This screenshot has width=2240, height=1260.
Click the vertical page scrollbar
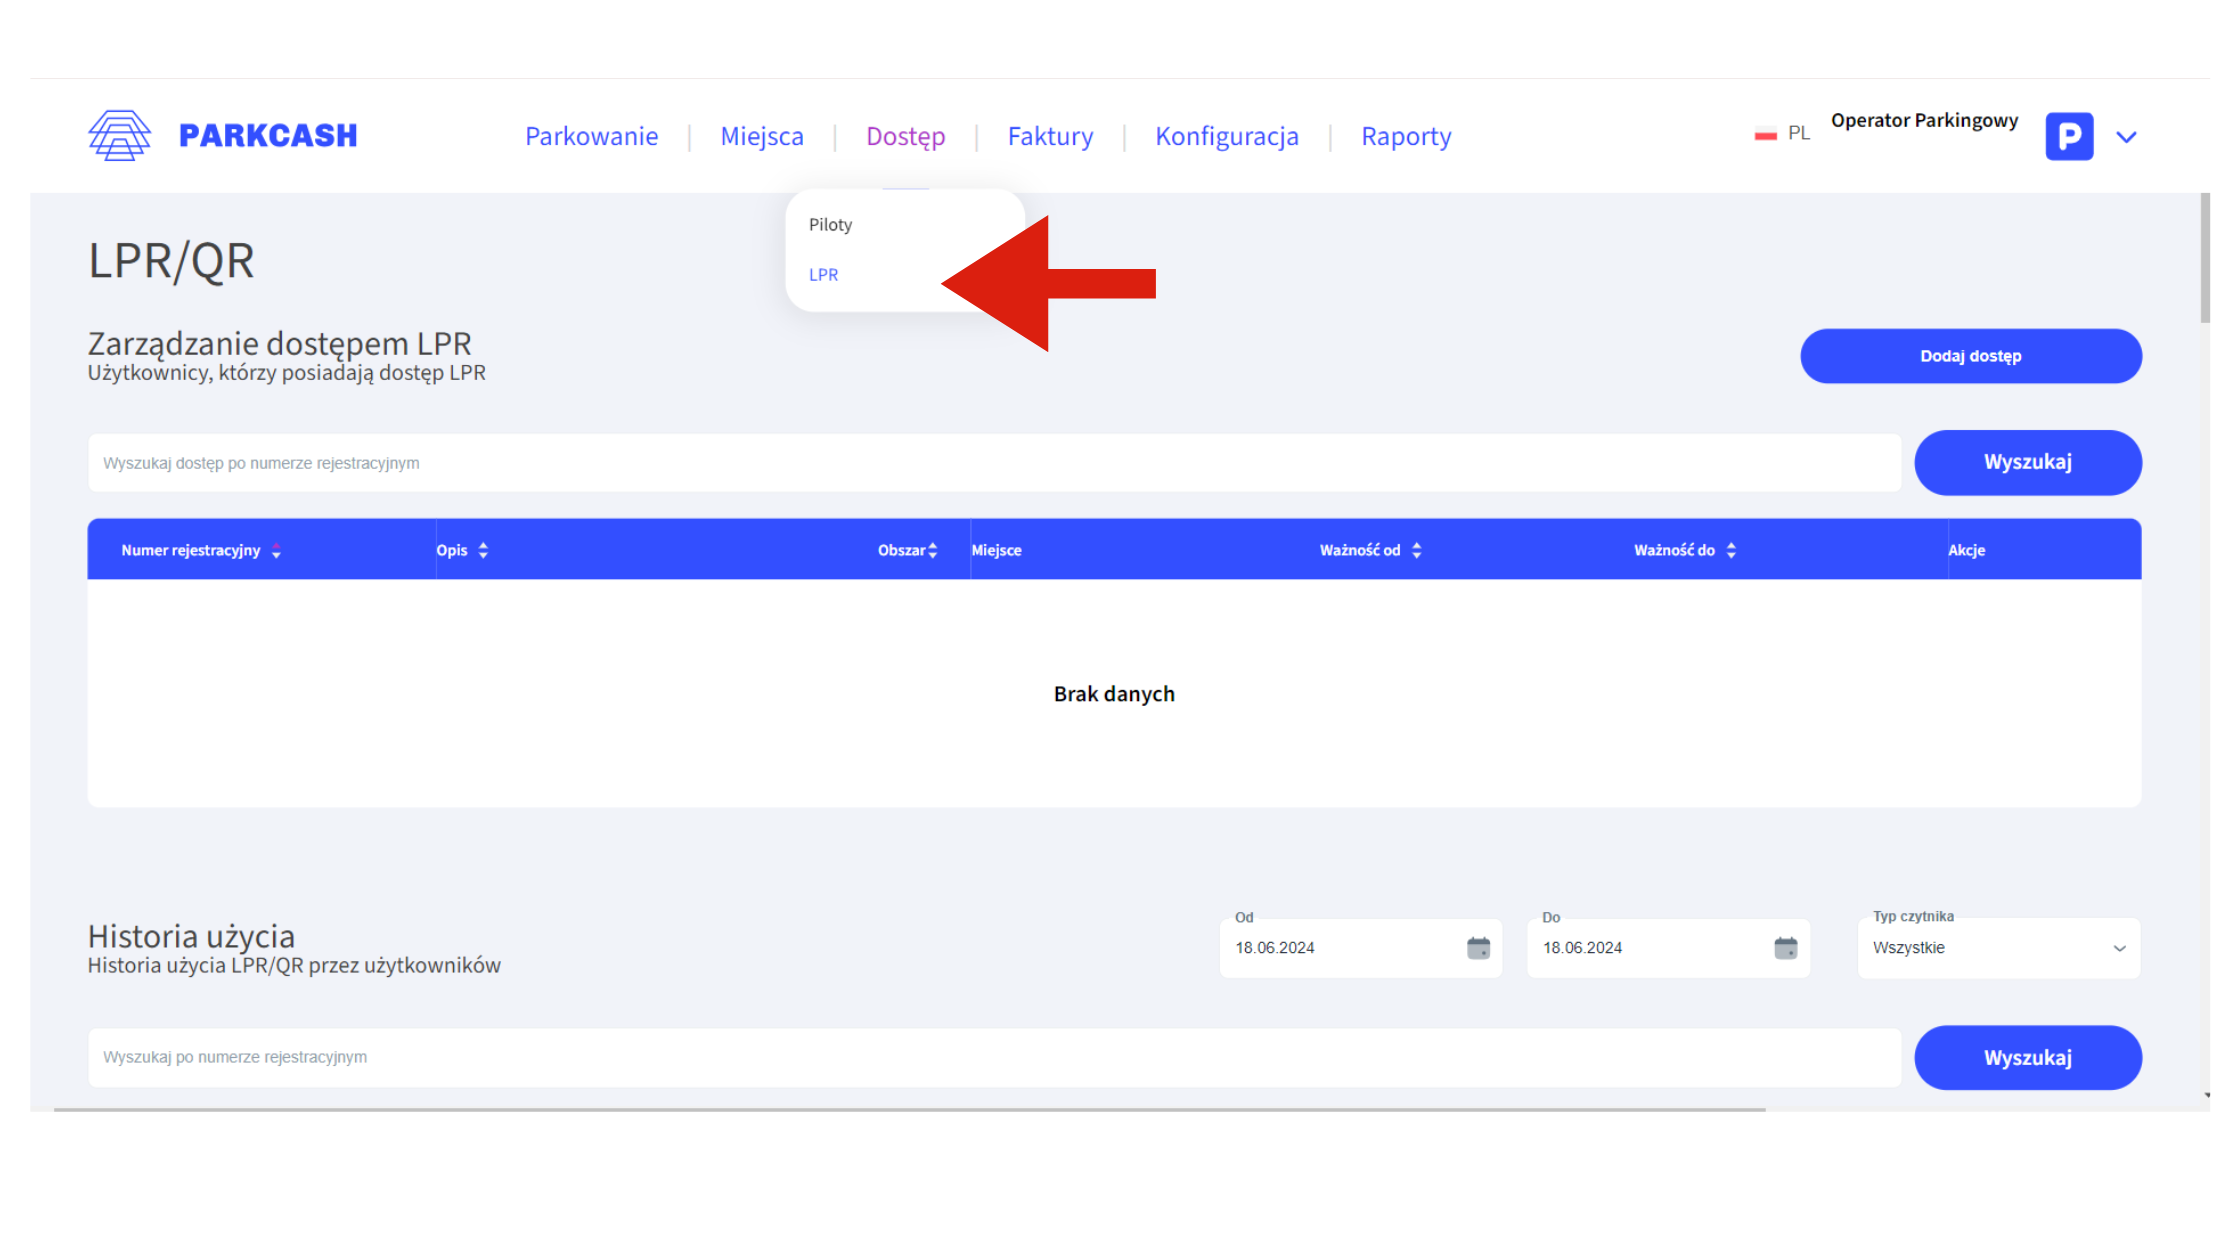(2205, 258)
